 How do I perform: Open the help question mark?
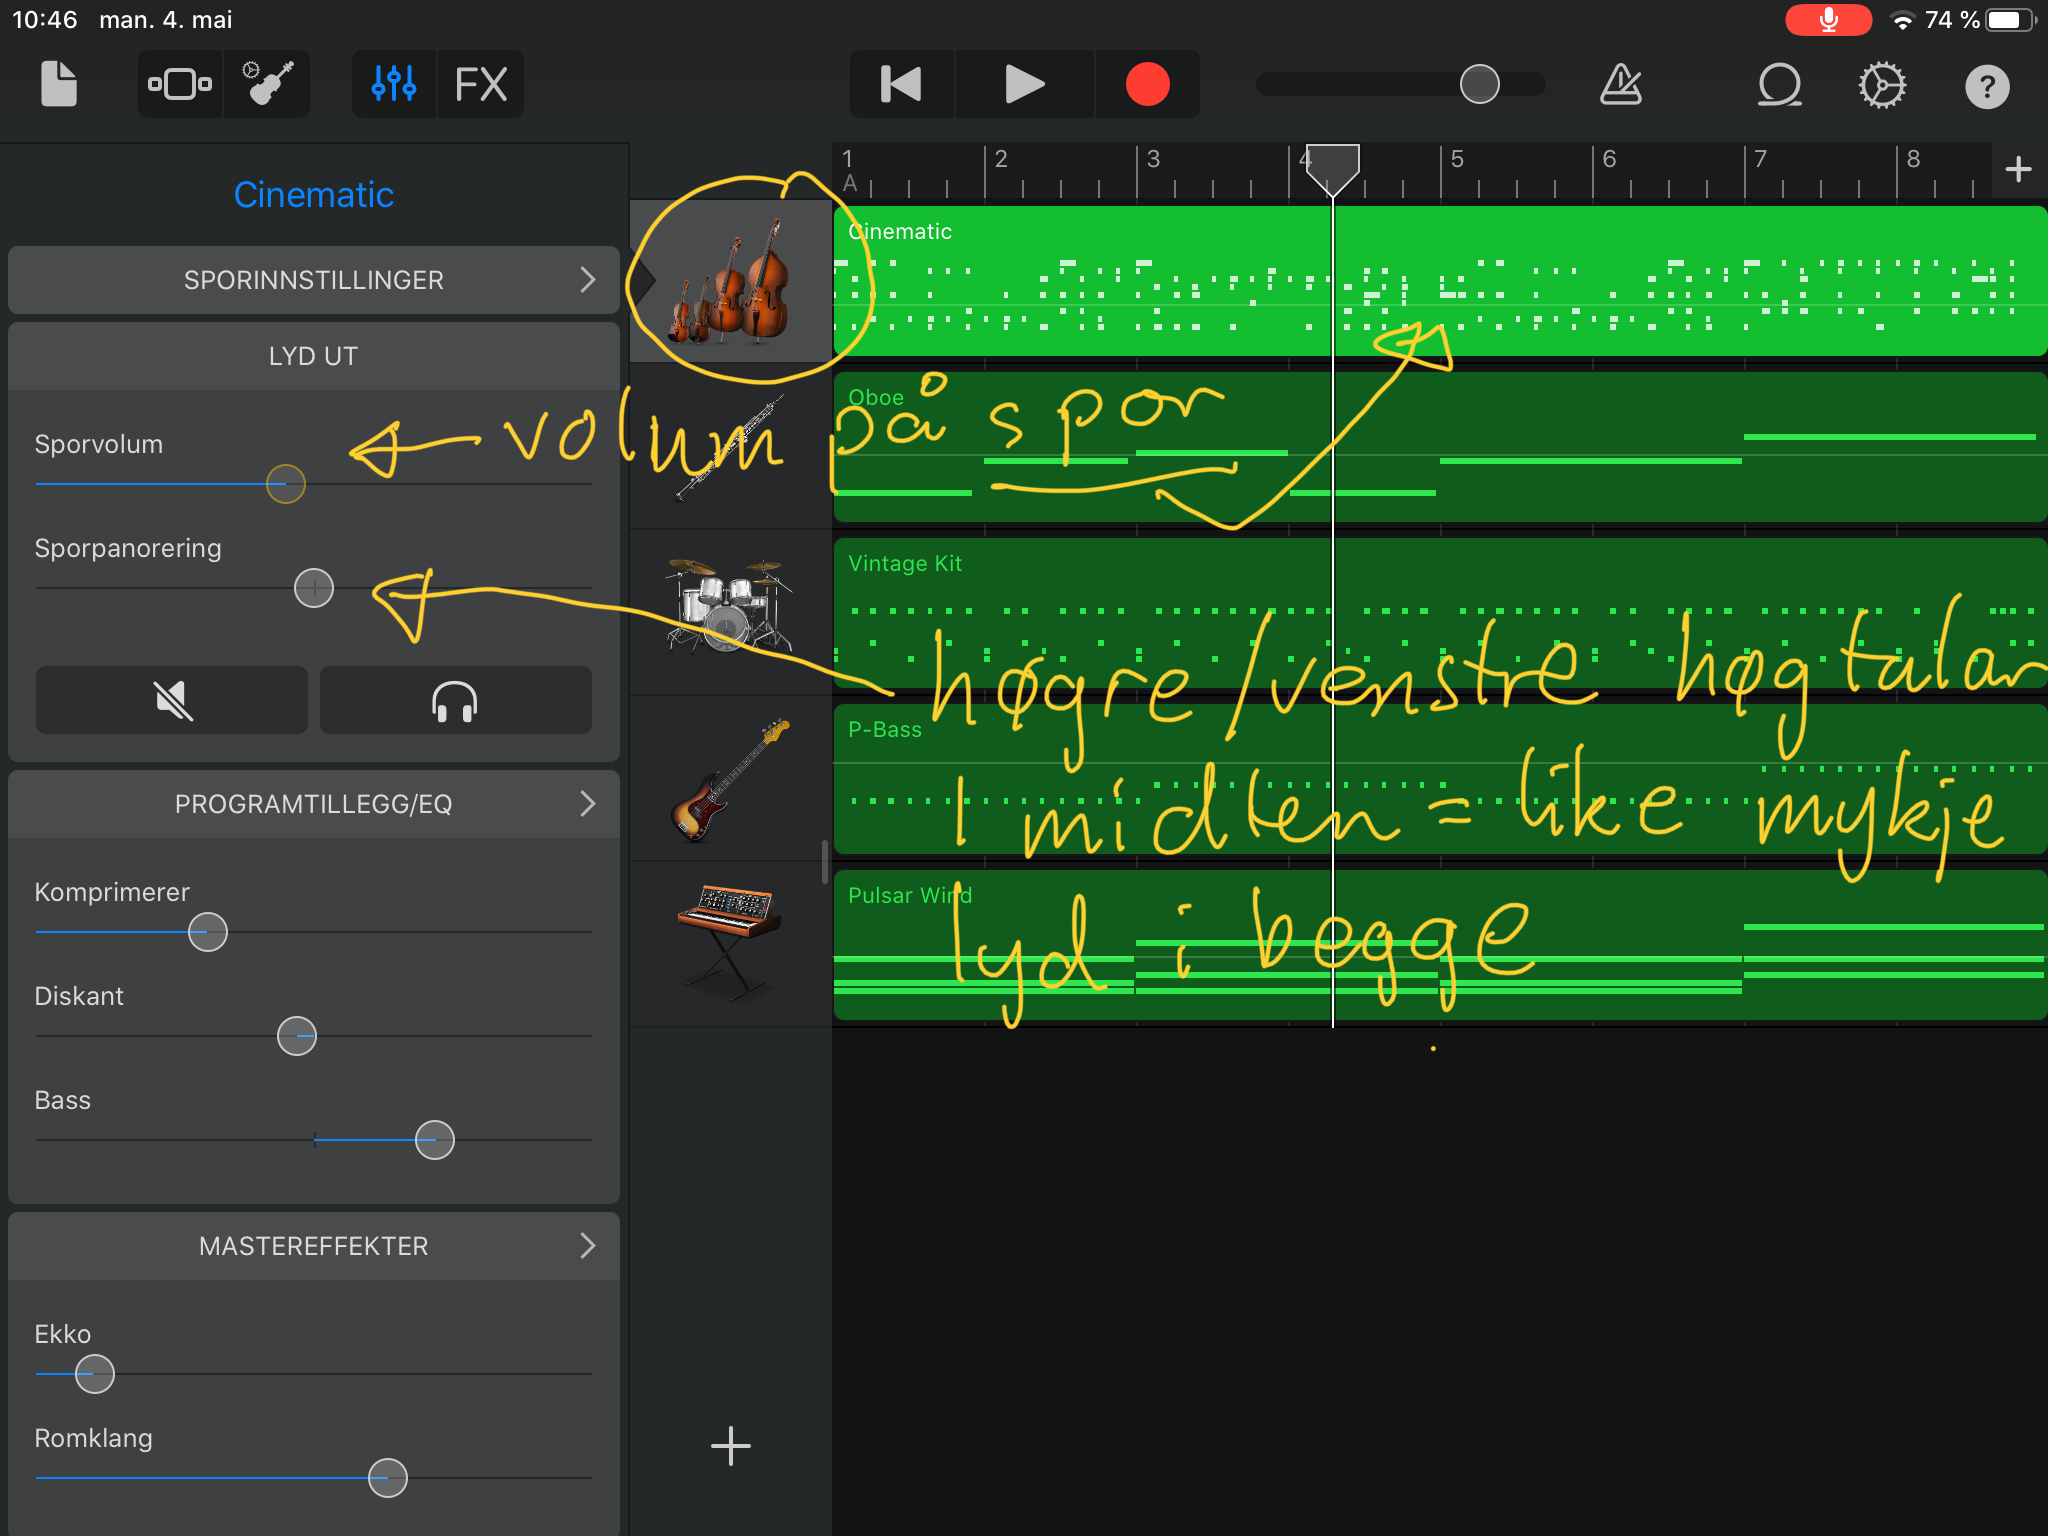tap(1987, 86)
